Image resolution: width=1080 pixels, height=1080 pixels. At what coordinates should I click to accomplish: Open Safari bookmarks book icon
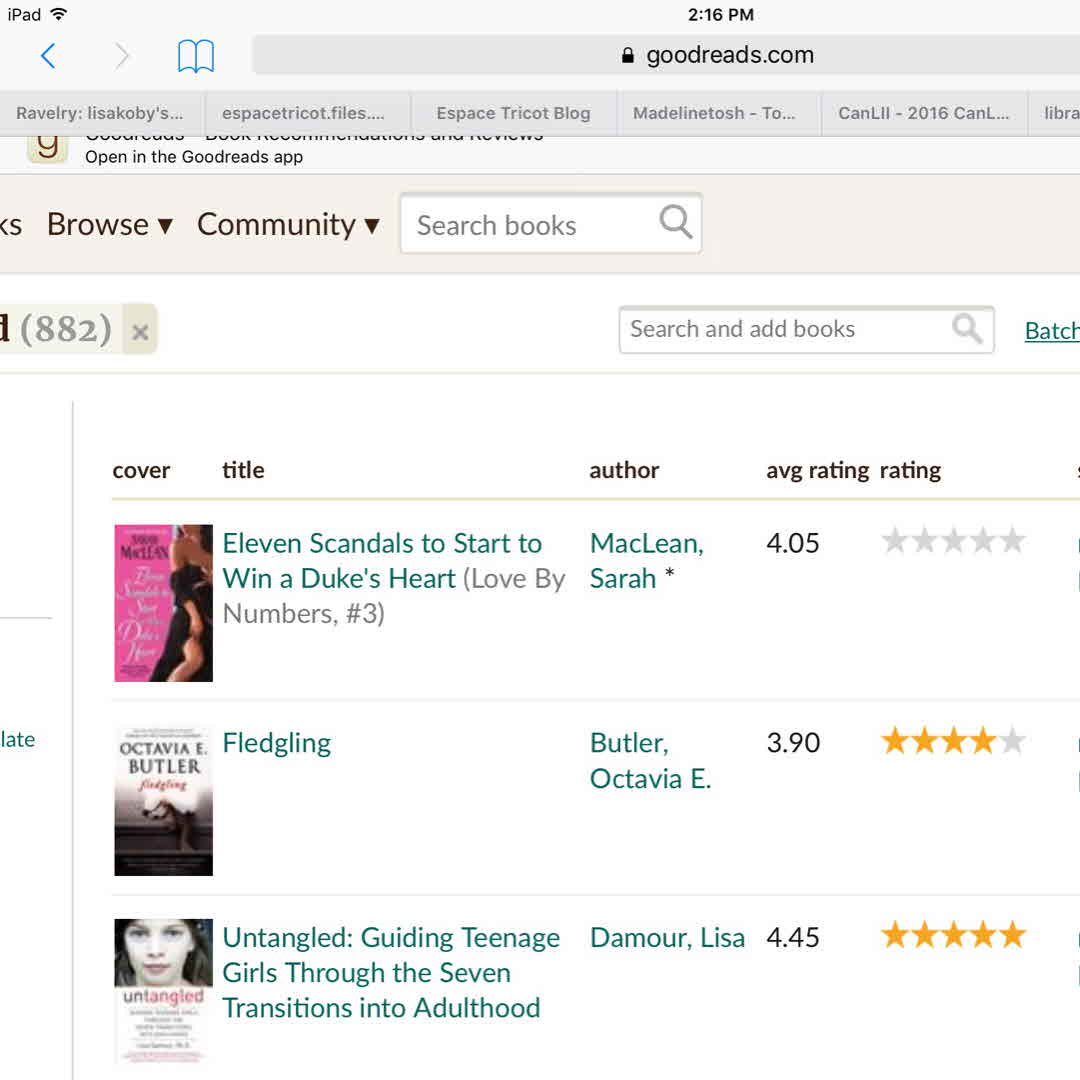pyautogui.click(x=195, y=56)
